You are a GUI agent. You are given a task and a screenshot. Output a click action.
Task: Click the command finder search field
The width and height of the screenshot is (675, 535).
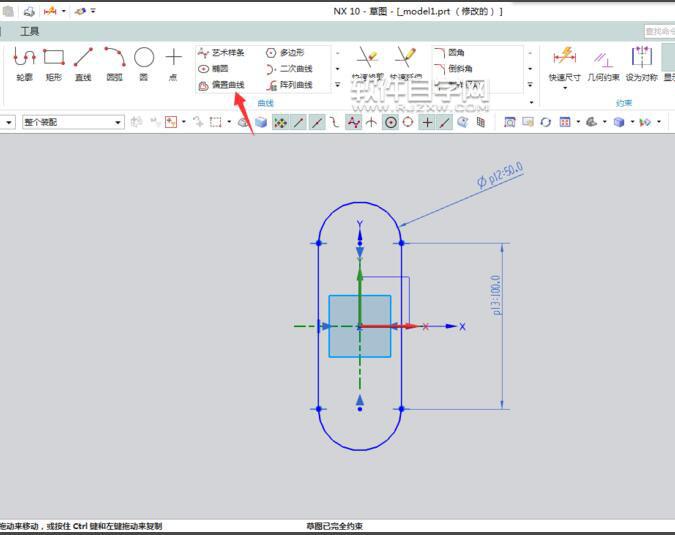point(659,31)
